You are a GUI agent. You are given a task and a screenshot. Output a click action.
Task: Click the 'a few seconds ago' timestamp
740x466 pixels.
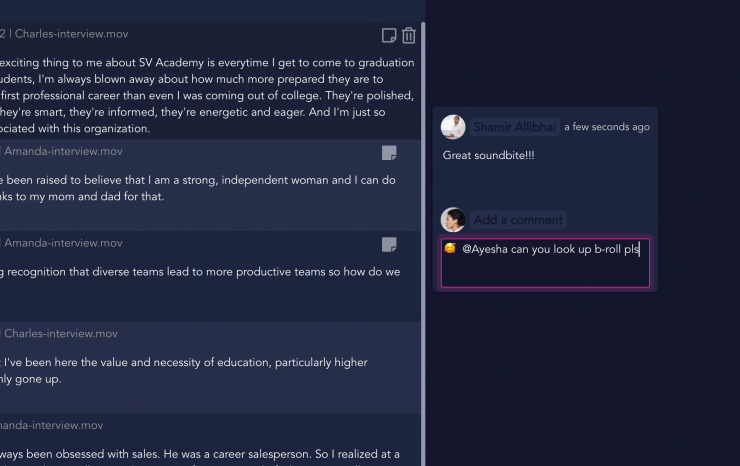(606, 127)
